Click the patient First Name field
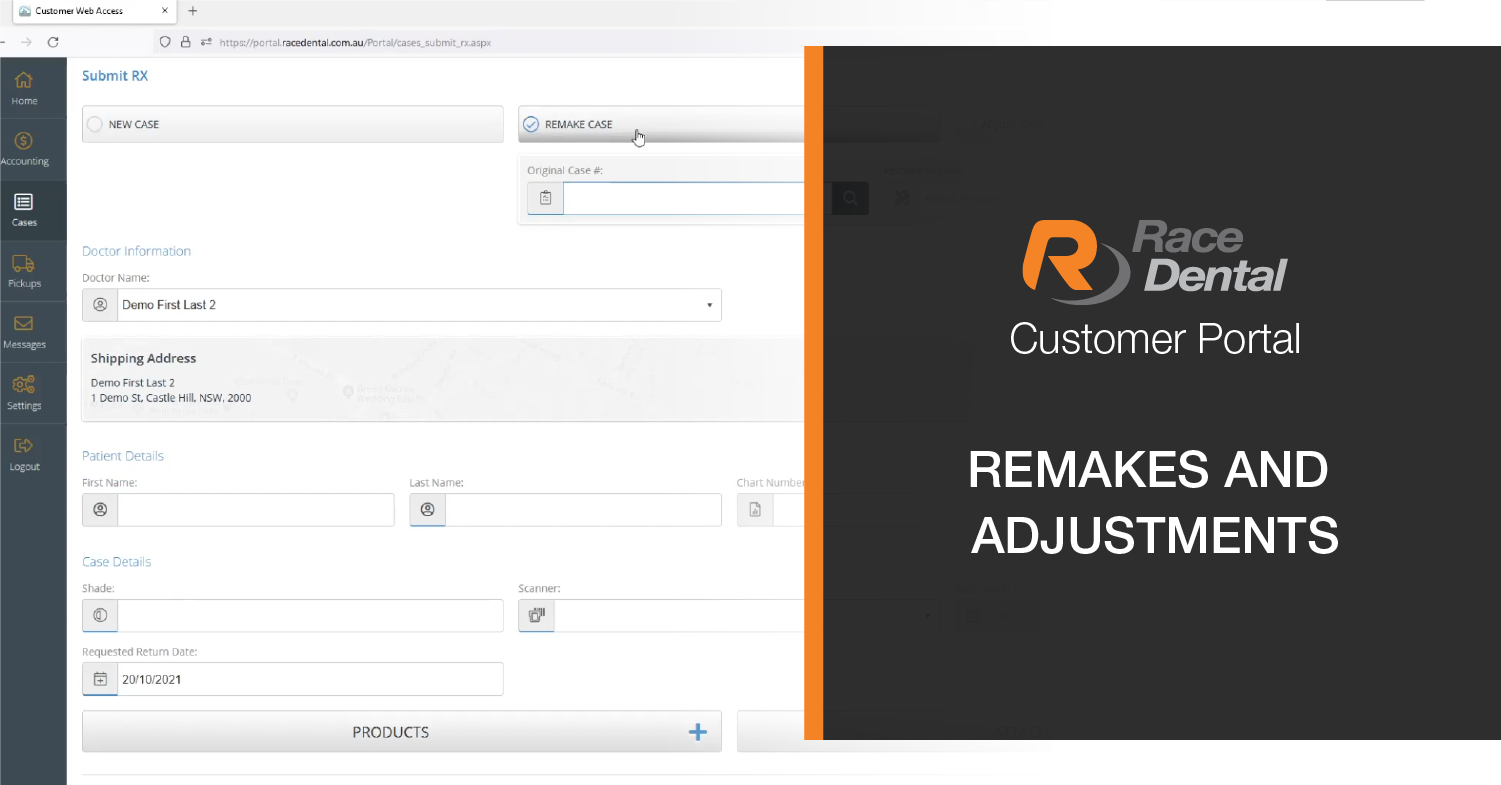1501x785 pixels. [255, 510]
